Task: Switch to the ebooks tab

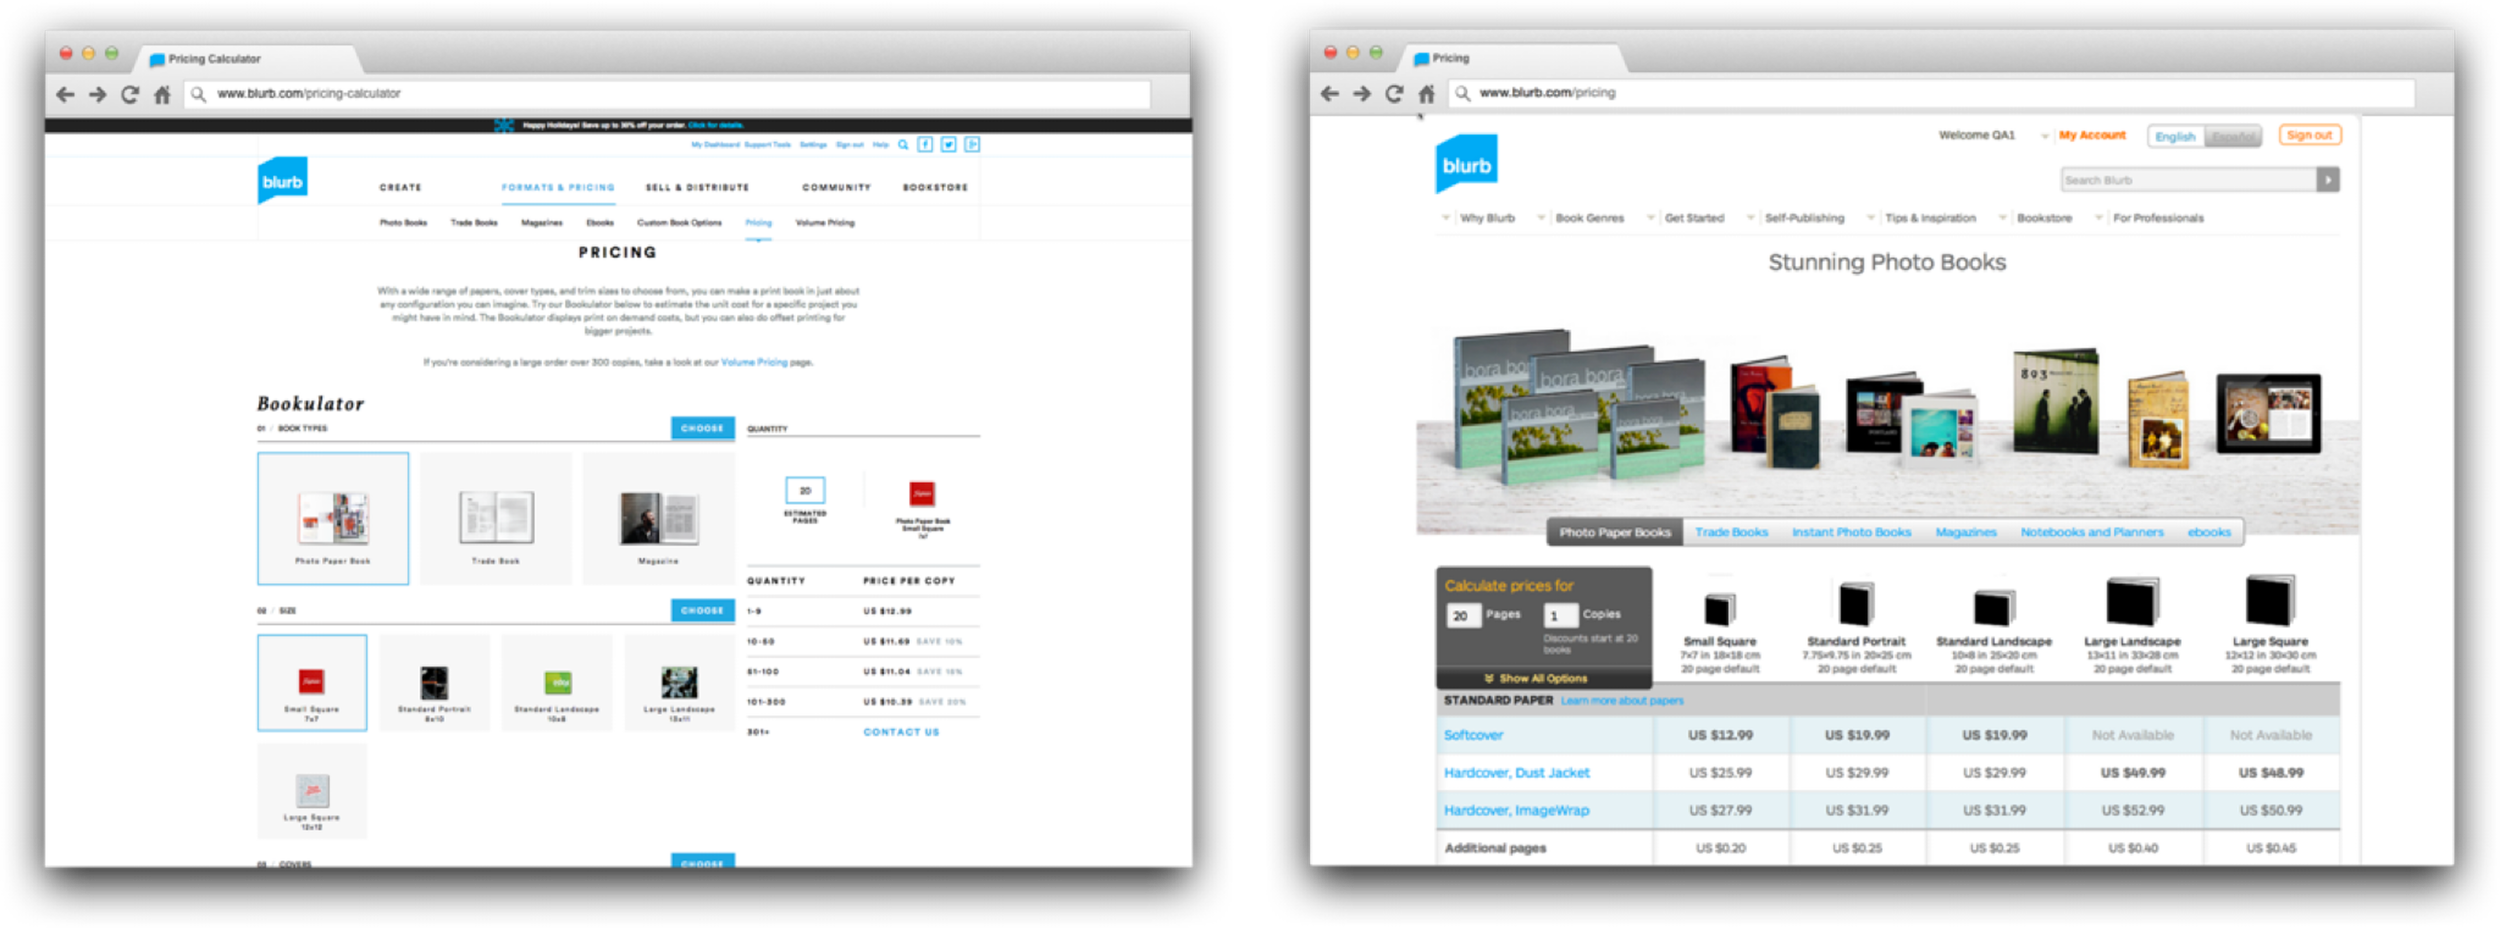Action: [x=2208, y=533]
